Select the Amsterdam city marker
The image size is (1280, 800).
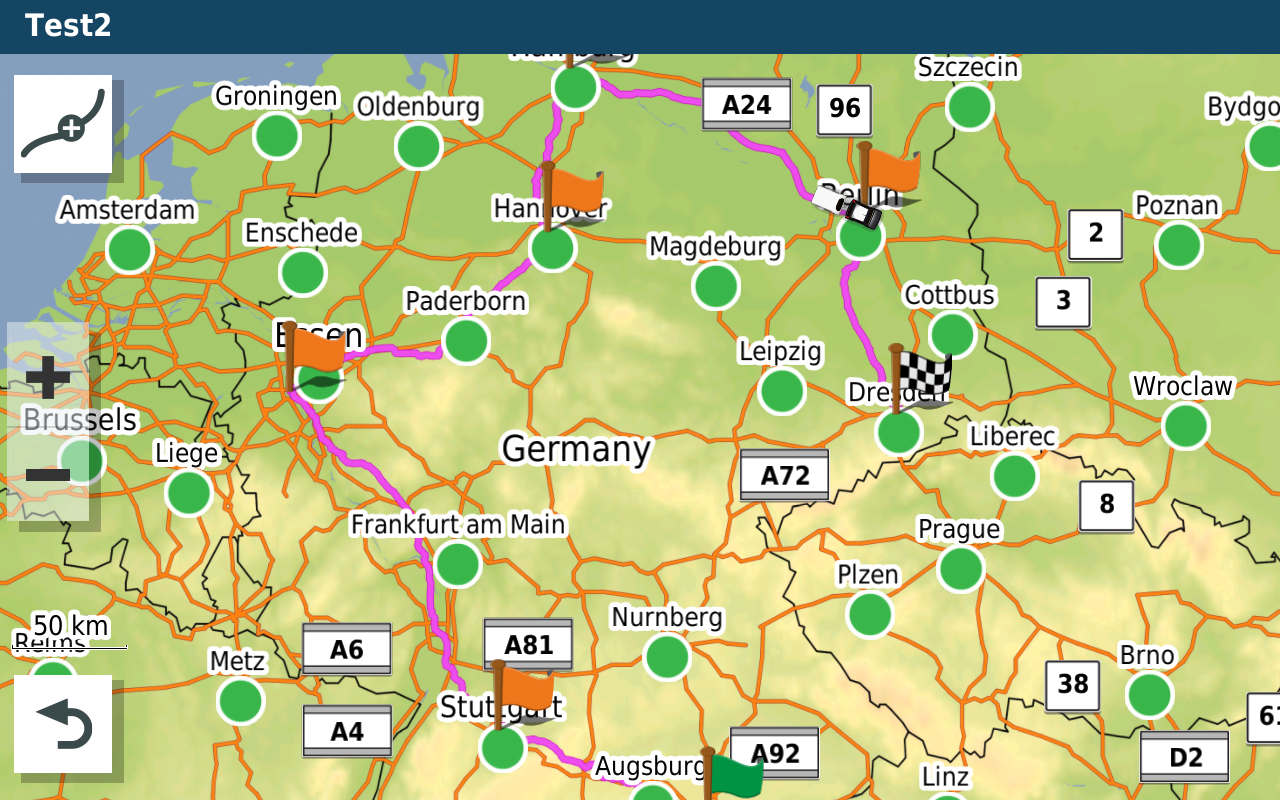point(130,250)
